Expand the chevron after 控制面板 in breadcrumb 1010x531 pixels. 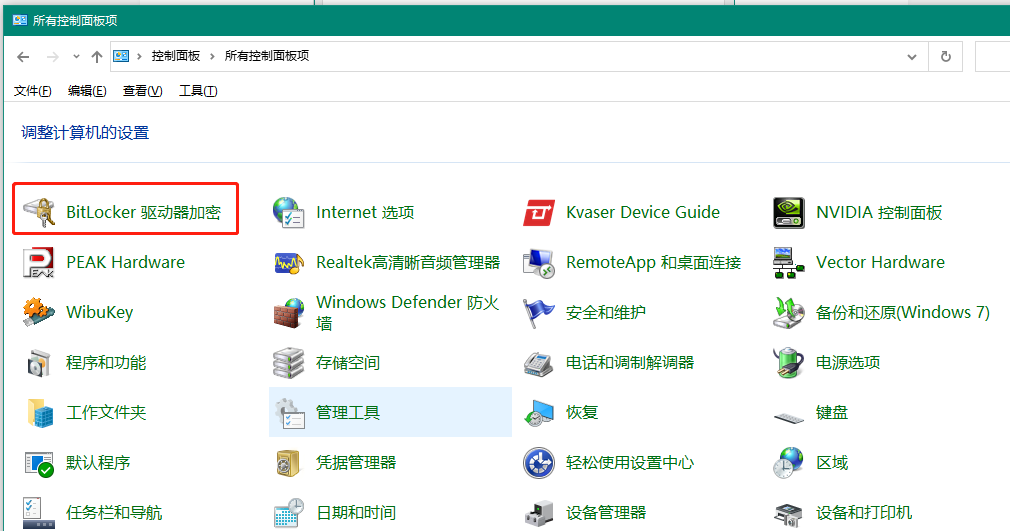212,57
